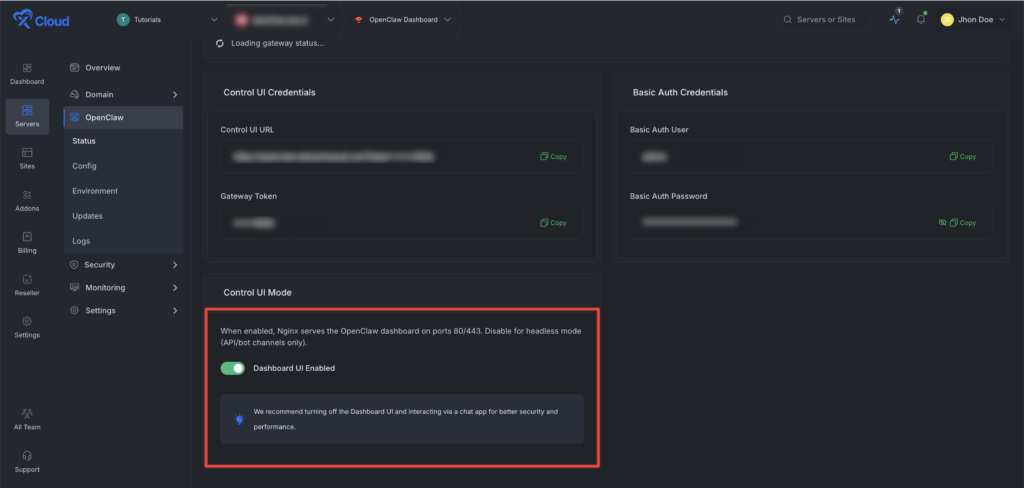The height and width of the screenshot is (488, 1024).
Task: Copy the Control UI URL
Action: (553, 157)
